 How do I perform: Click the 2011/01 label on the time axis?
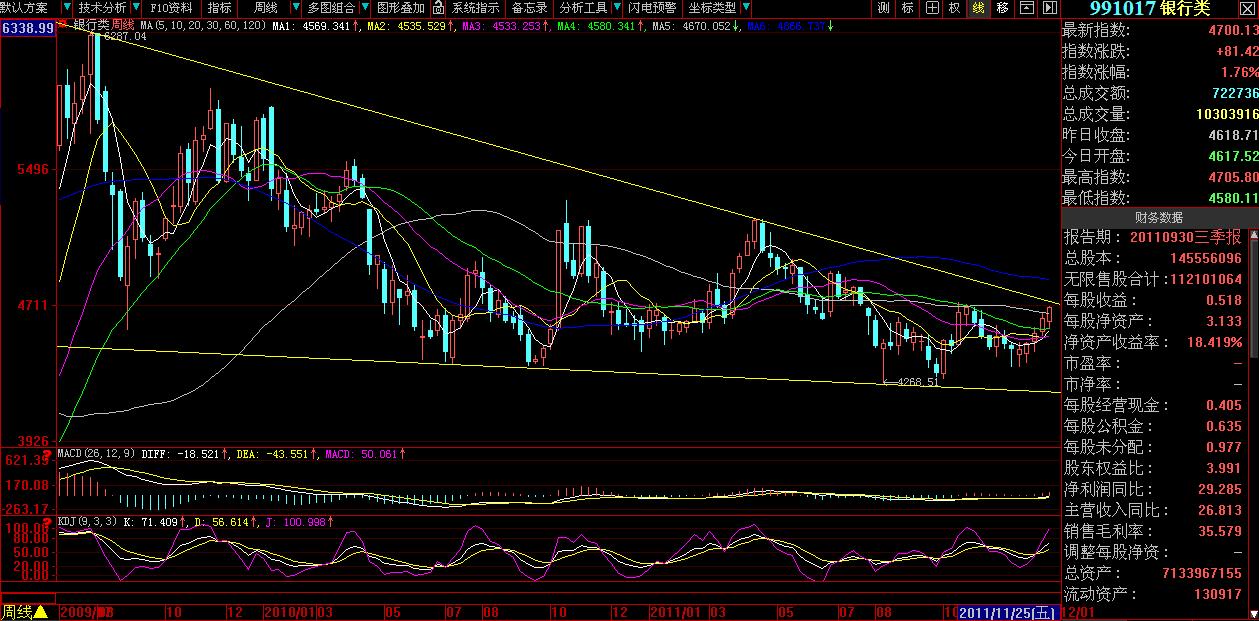(x=676, y=612)
